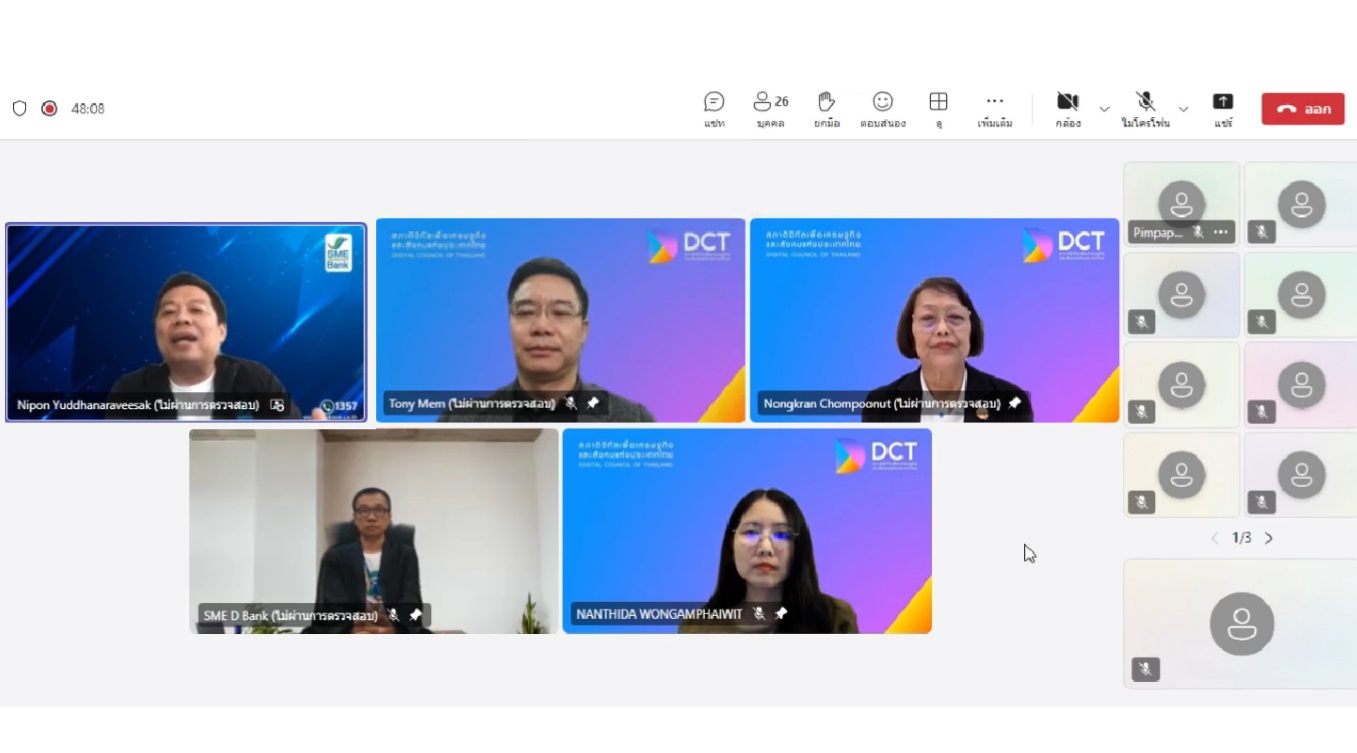Click SME D Bank's muted mic icon
This screenshot has height=753, width=1357.
coord(393,615)
